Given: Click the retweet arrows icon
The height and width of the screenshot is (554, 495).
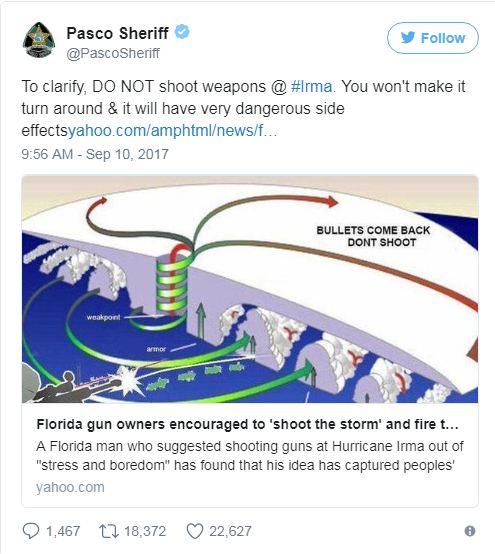Looking at the screenshot, I should click(108, 531).
